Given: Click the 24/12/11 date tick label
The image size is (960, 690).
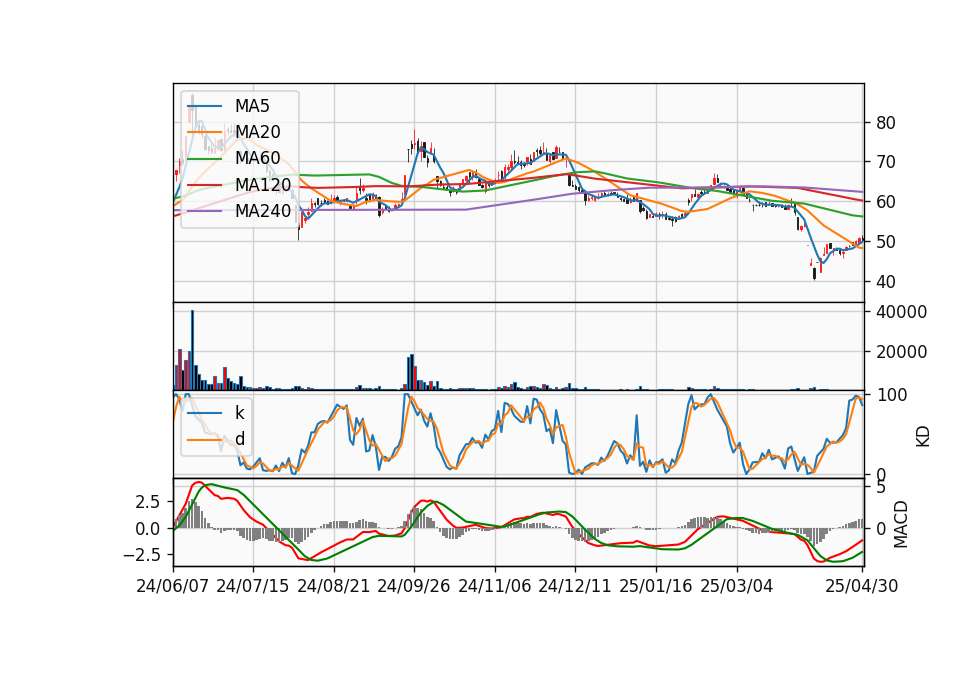Looking at the screenshot, I should pos(575,587).
